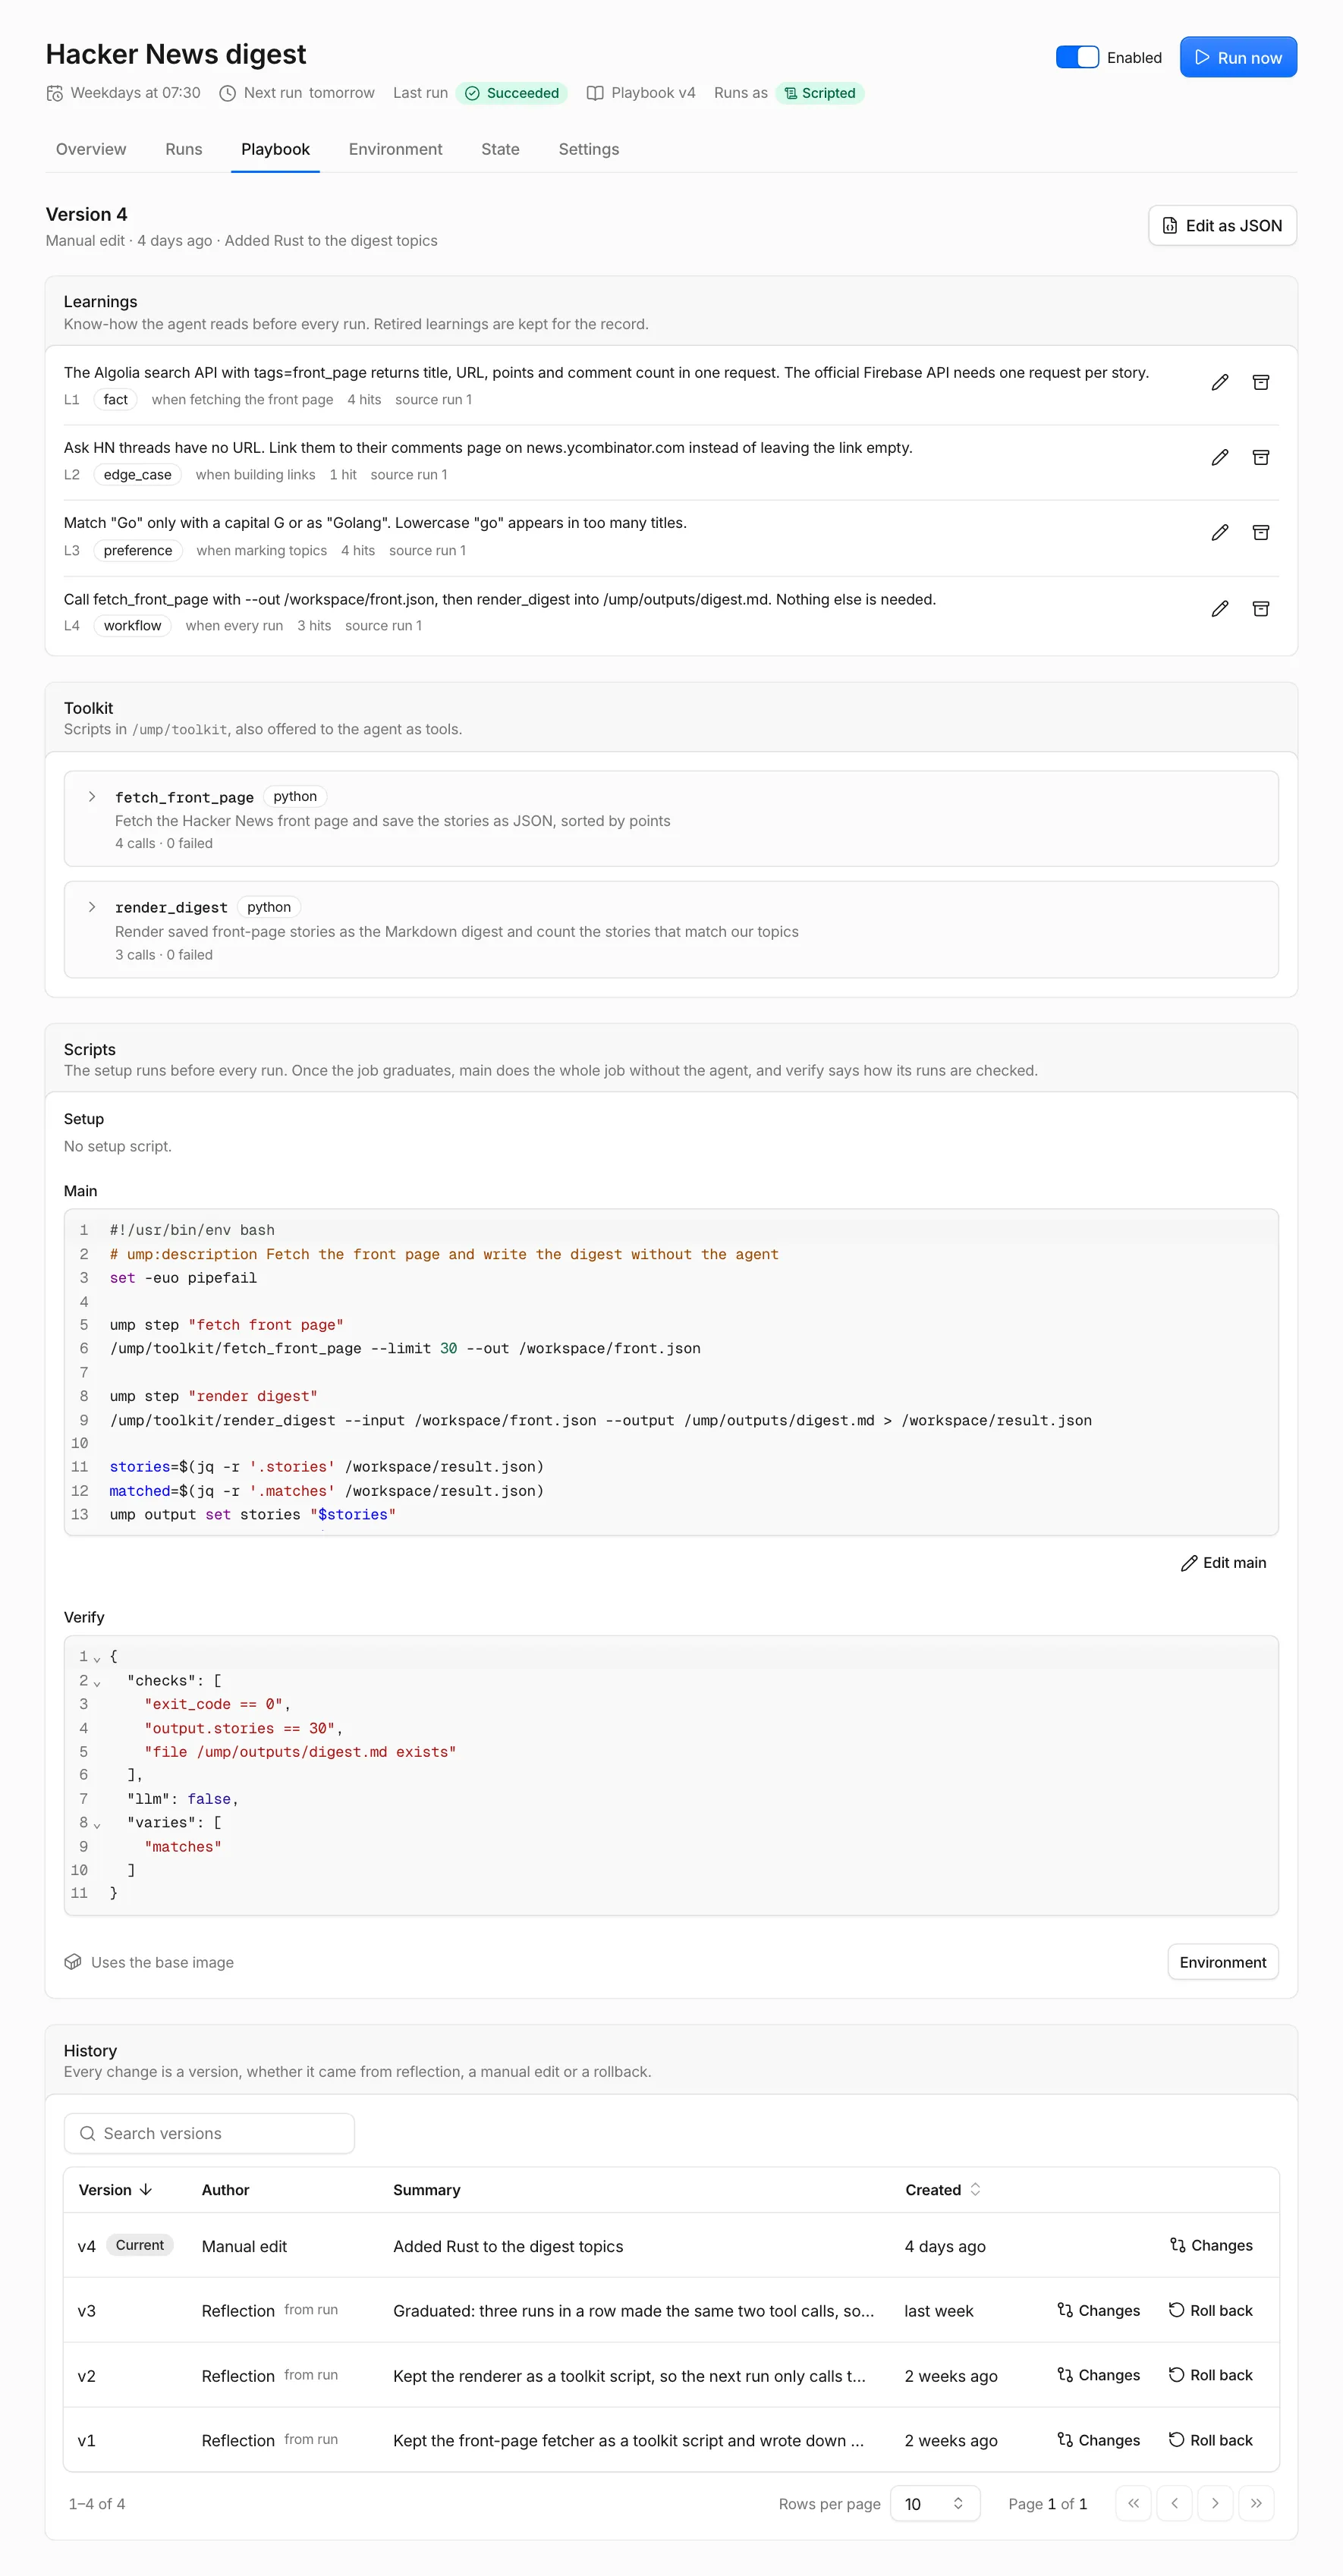
Task: Click the Author column header
Action: (x=225, y=2190)
